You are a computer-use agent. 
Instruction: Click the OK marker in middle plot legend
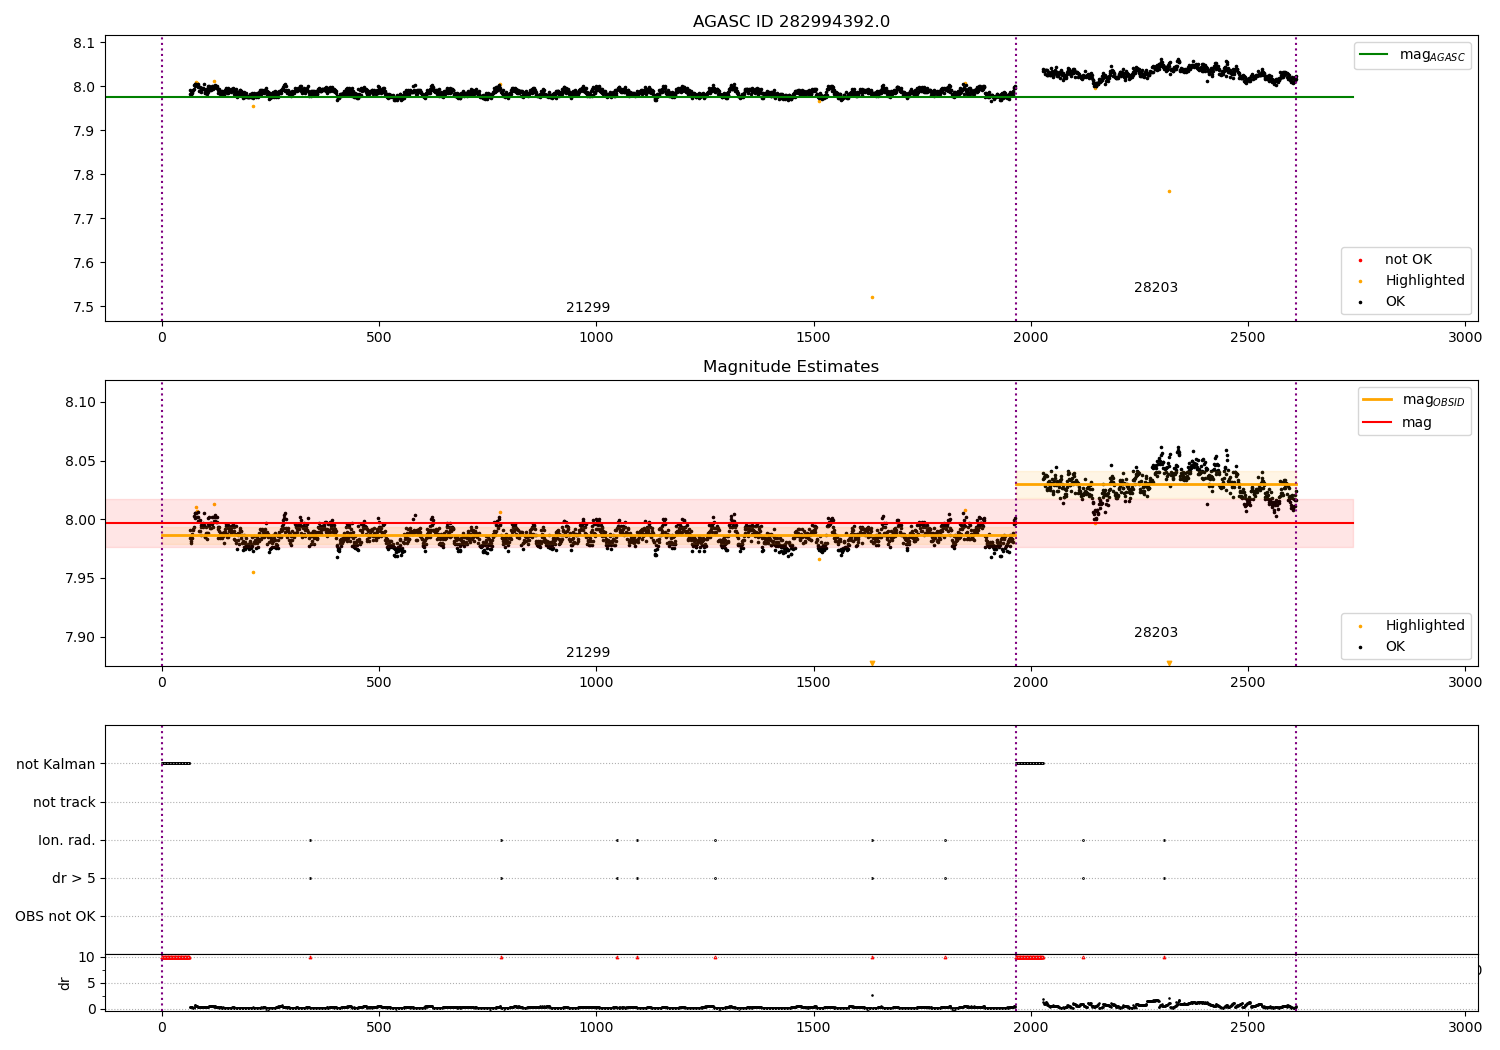point(1360,647)
